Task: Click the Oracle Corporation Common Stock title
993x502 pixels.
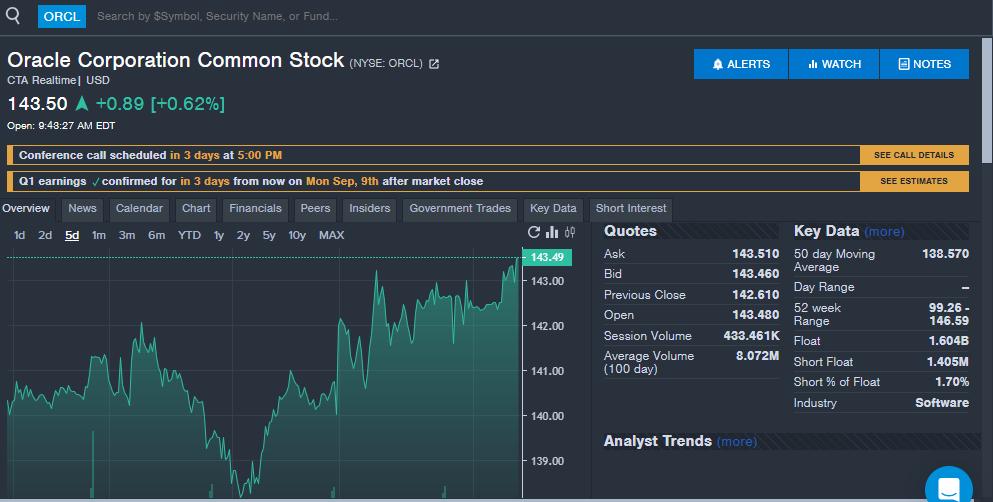Action: pos(175,60)
